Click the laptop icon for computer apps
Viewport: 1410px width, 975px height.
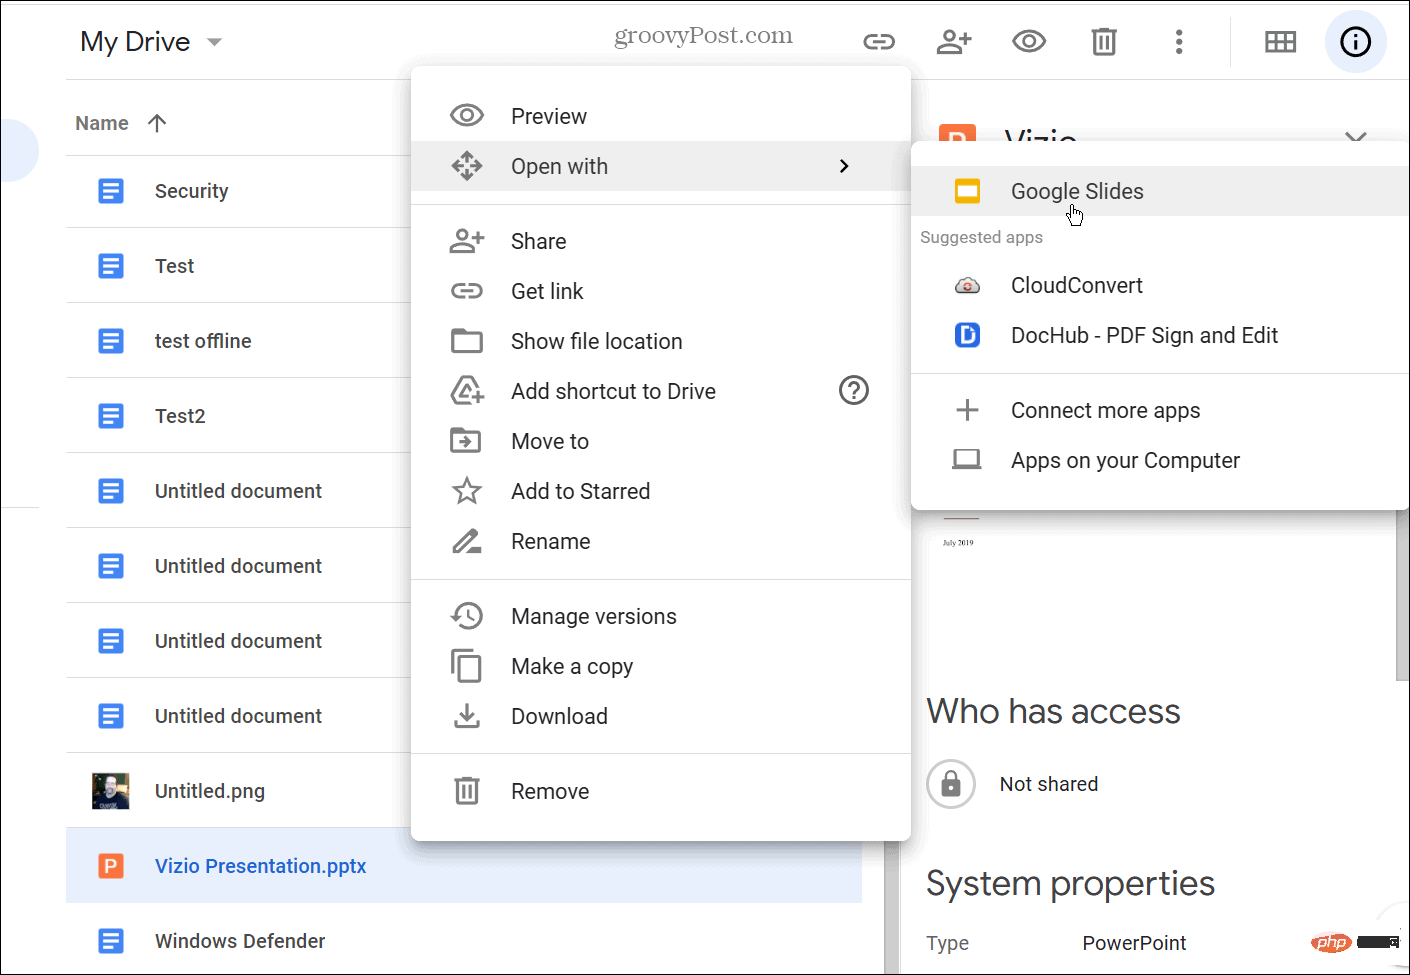point(967,460)
